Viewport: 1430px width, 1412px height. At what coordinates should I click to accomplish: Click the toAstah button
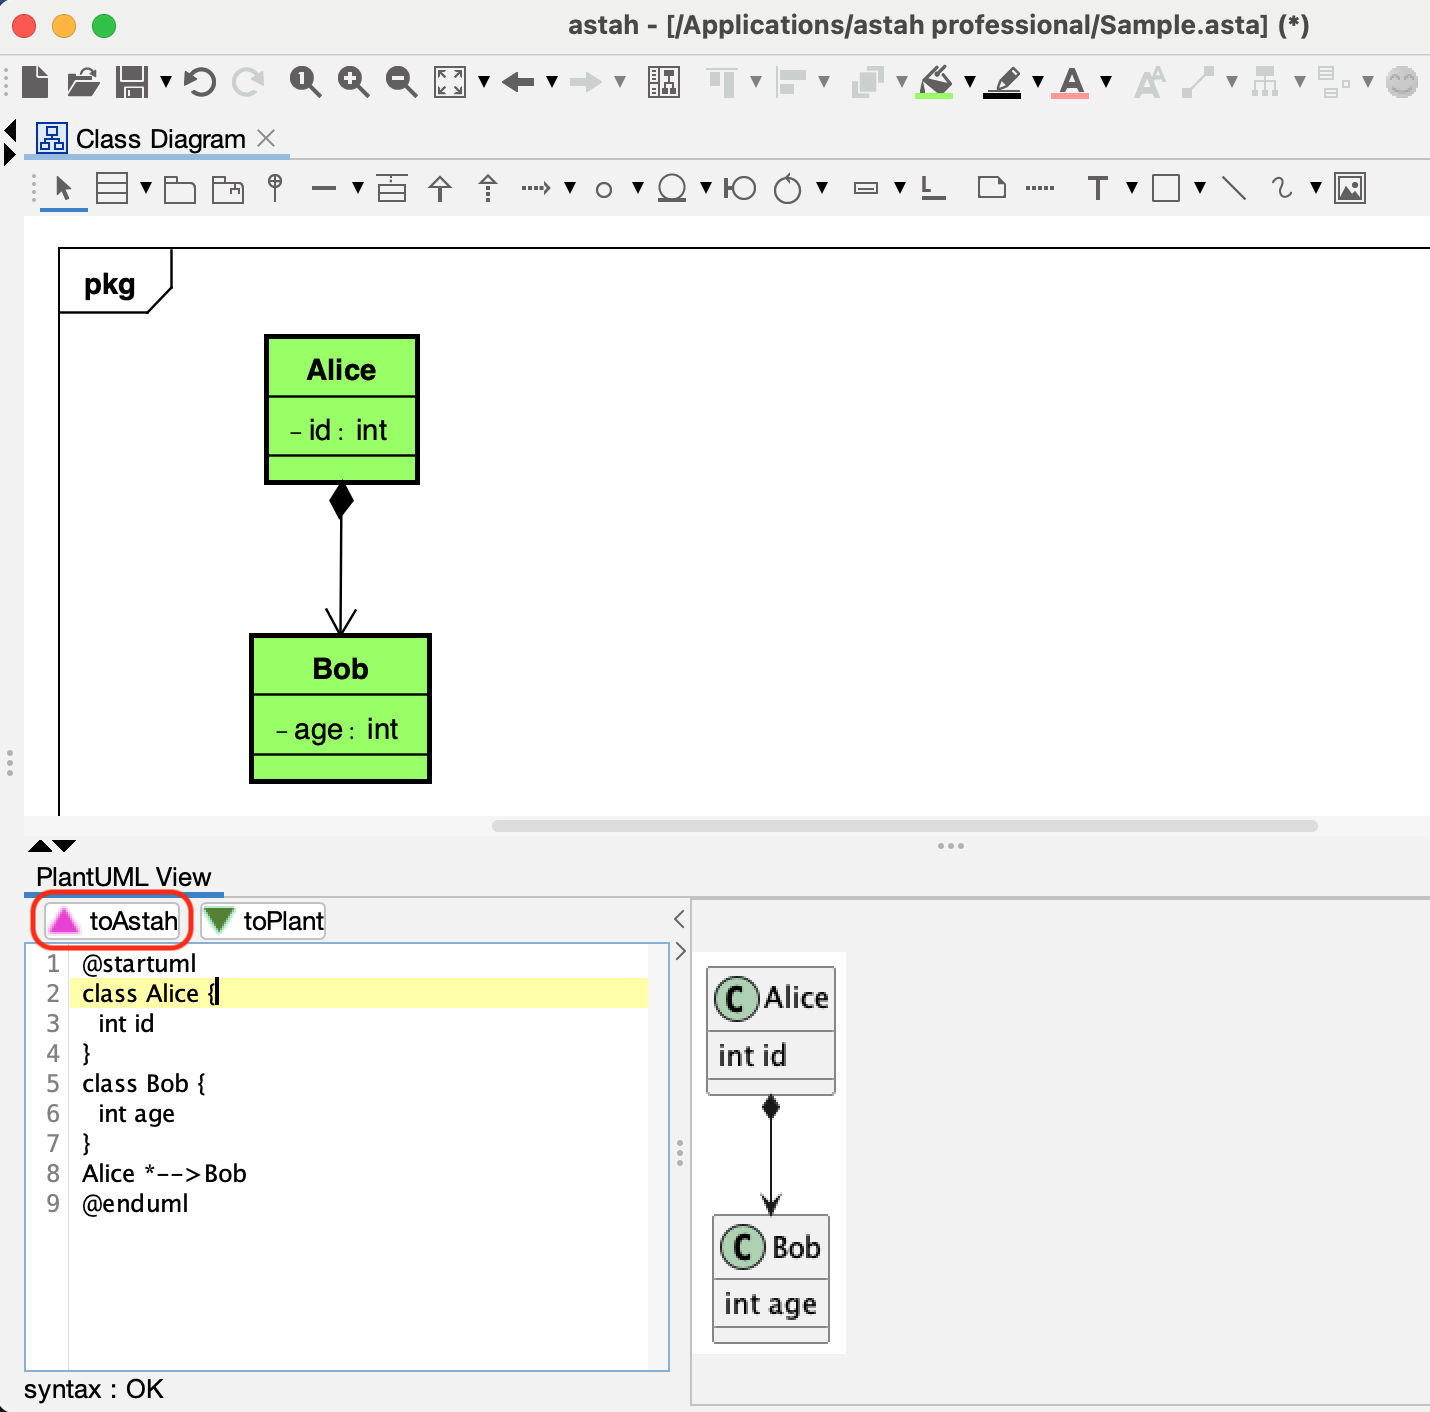tap(113, 920)
